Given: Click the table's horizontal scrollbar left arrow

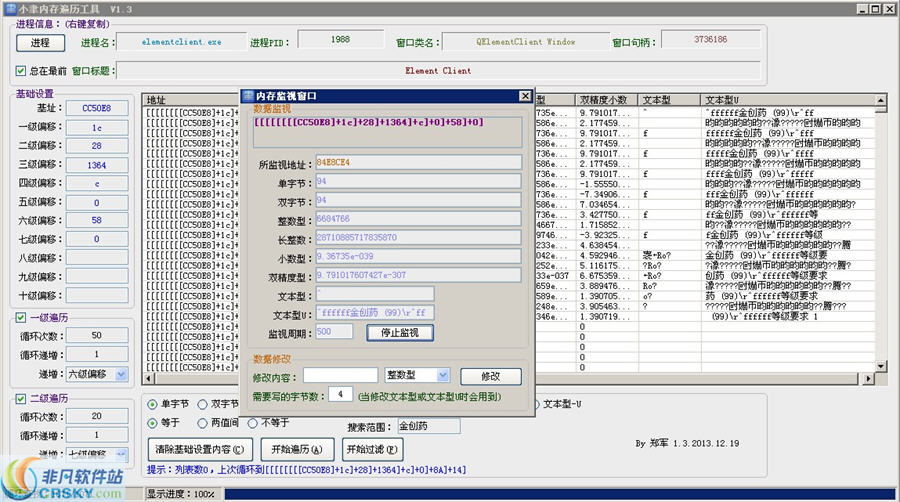Looking at the screenshot, I should 149,378.
